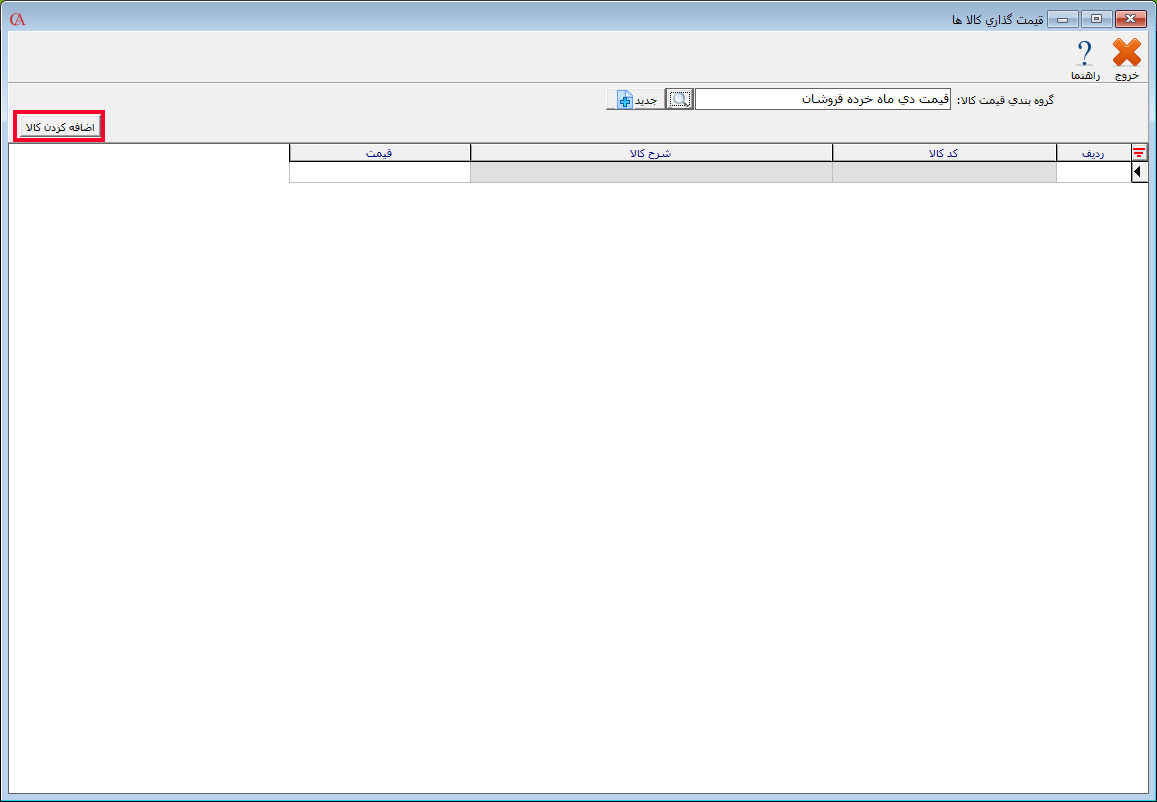This screenshot has height=802, width=1157.
Task: Click the app logo in title bar
Action: pyautogui.click(x=17, y=19)
